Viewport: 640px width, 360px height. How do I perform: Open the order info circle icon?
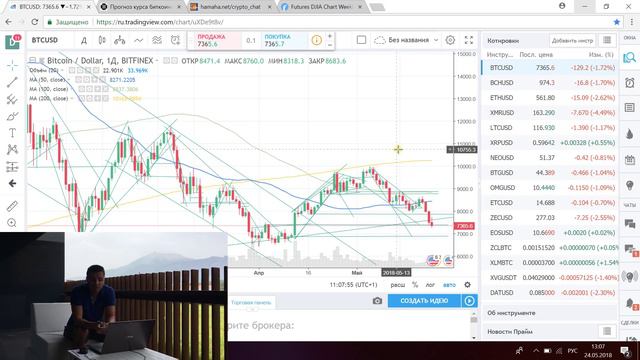316,40
